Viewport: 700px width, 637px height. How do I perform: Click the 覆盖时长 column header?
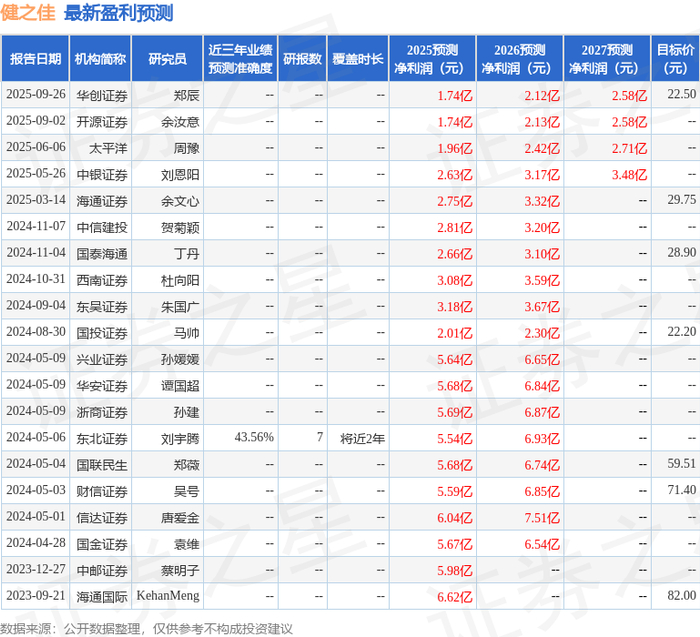[358, 59]
